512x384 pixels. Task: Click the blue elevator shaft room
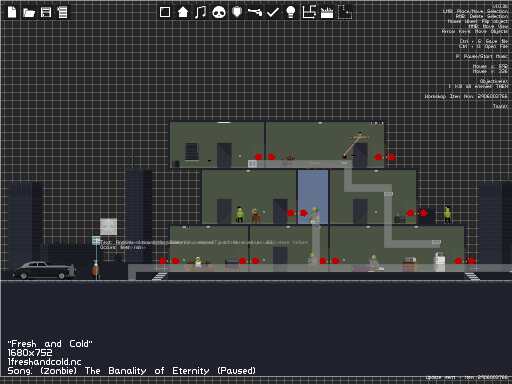click(x=313, y=197)
